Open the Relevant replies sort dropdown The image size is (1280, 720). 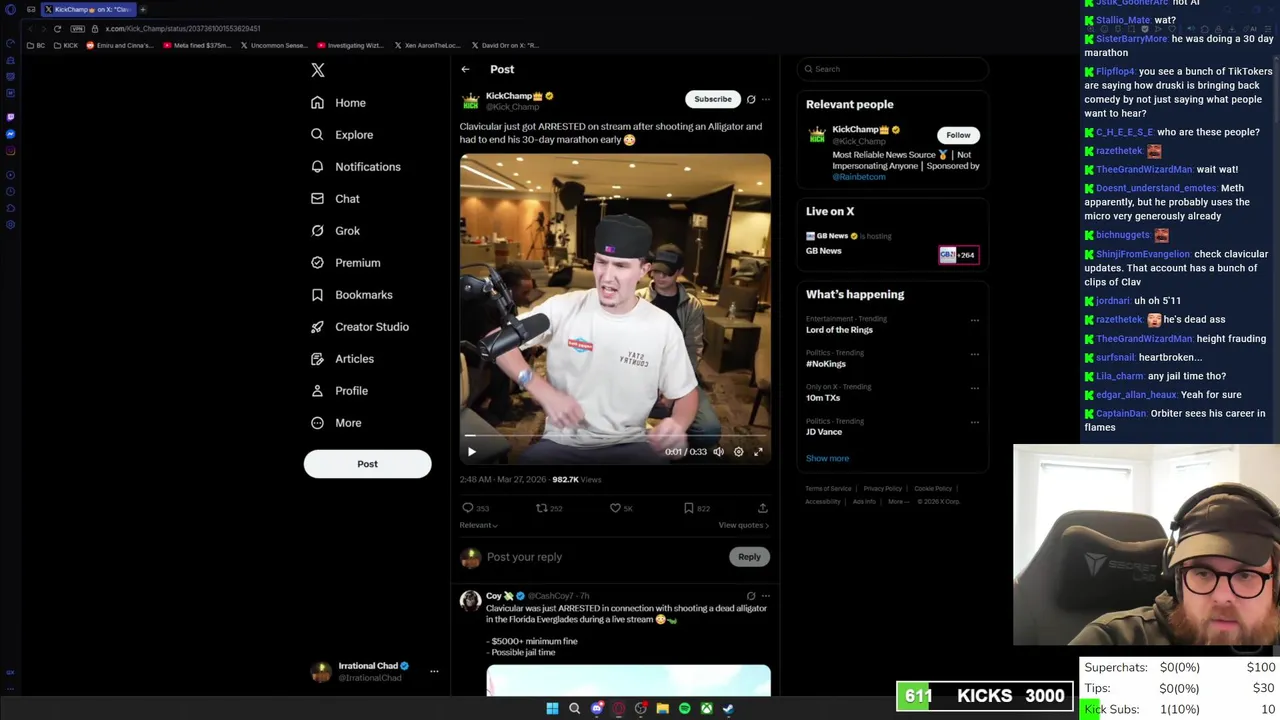[478, 525]
